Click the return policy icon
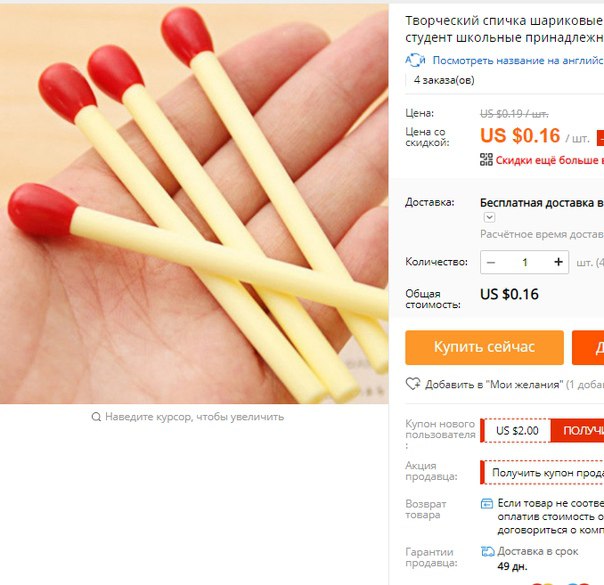The image size is (604, 585). (x=487, y=504)
